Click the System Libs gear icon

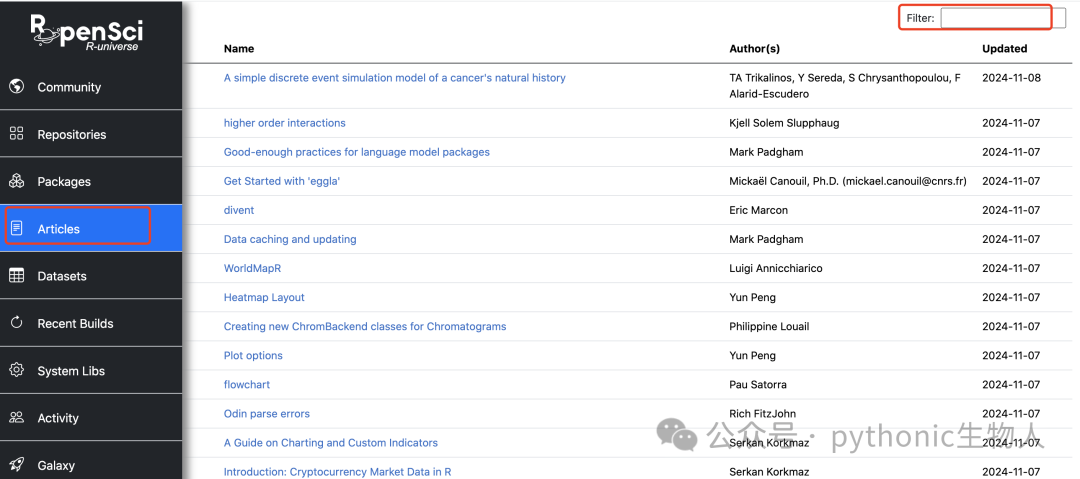tap(17, 370)
